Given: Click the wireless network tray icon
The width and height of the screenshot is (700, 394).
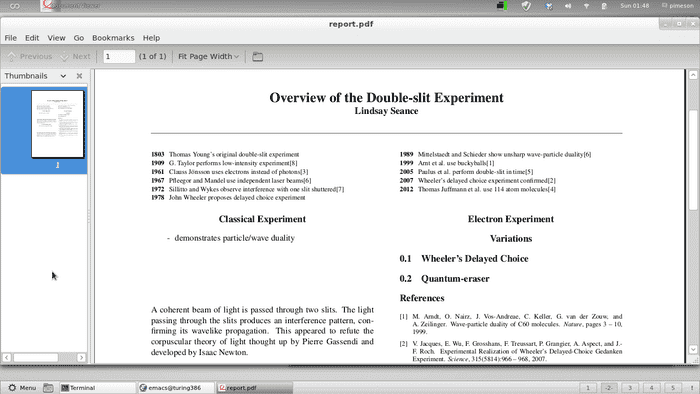Looking at the screenshot, I should click(x=586, y=6).
